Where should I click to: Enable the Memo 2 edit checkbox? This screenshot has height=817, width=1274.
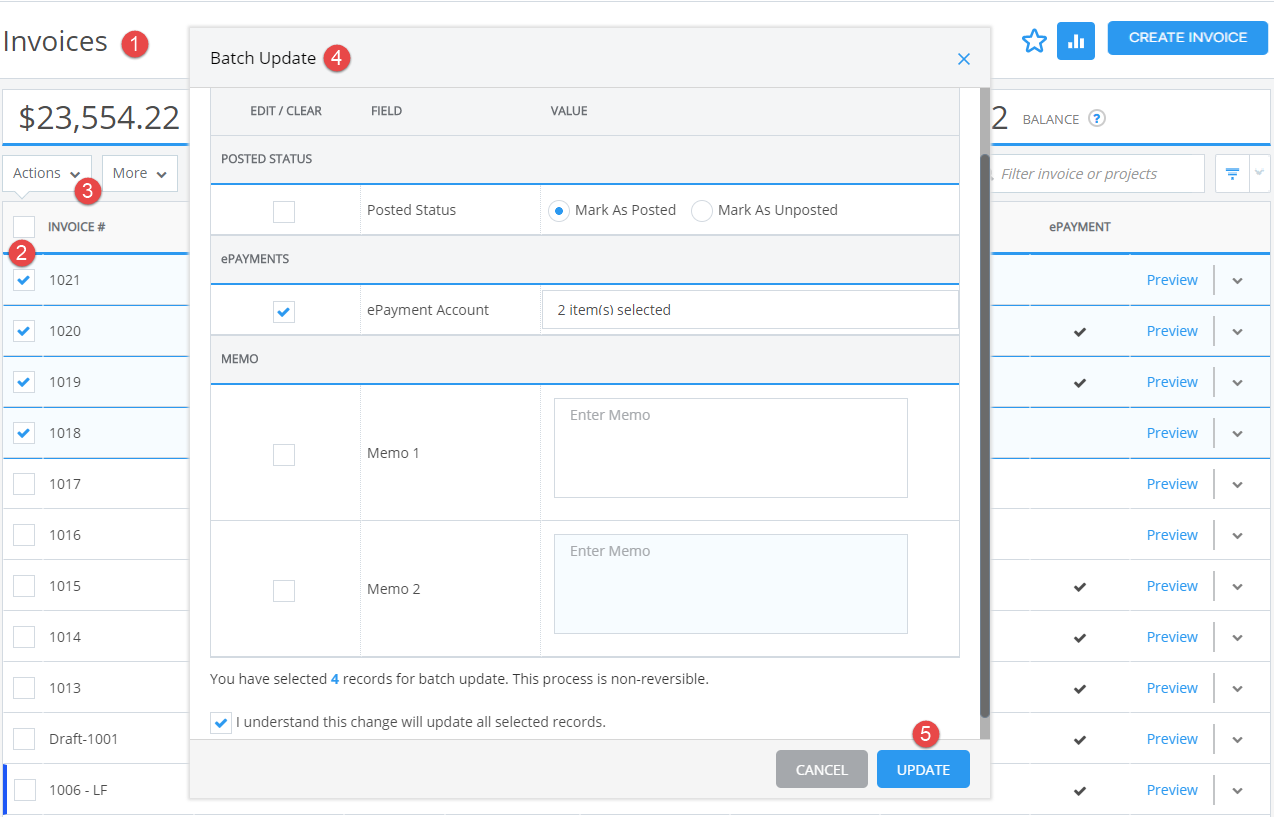tap(284, 591)
